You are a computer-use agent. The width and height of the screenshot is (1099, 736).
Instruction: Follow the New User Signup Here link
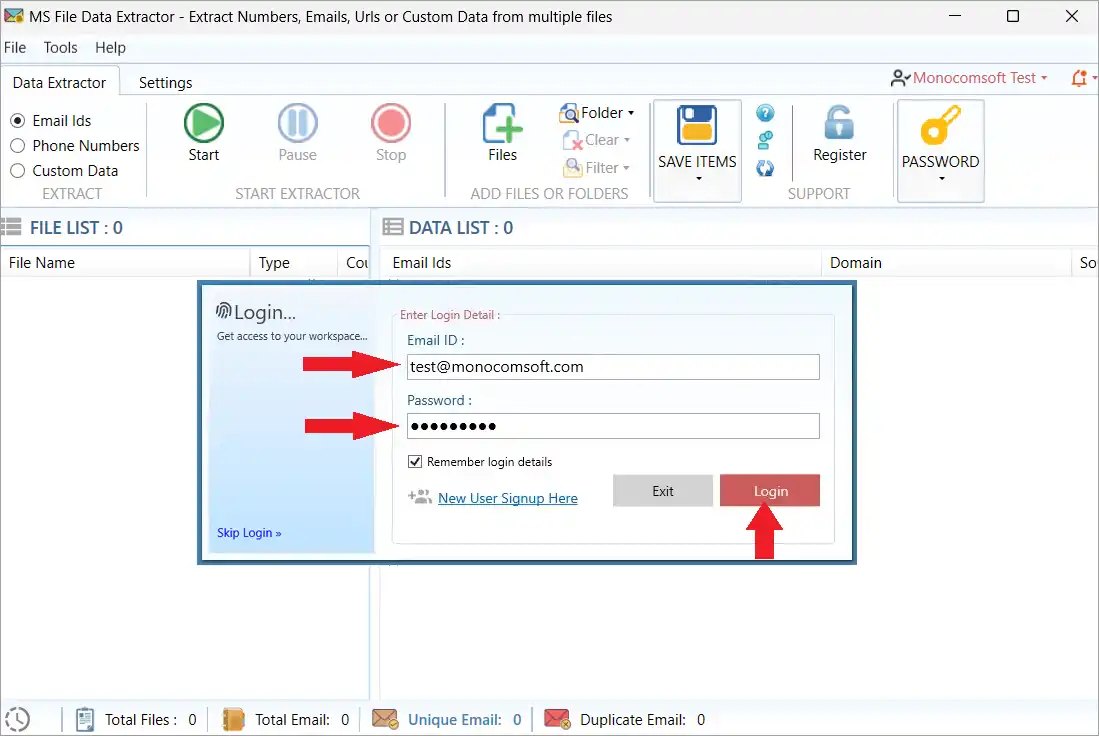507,498
